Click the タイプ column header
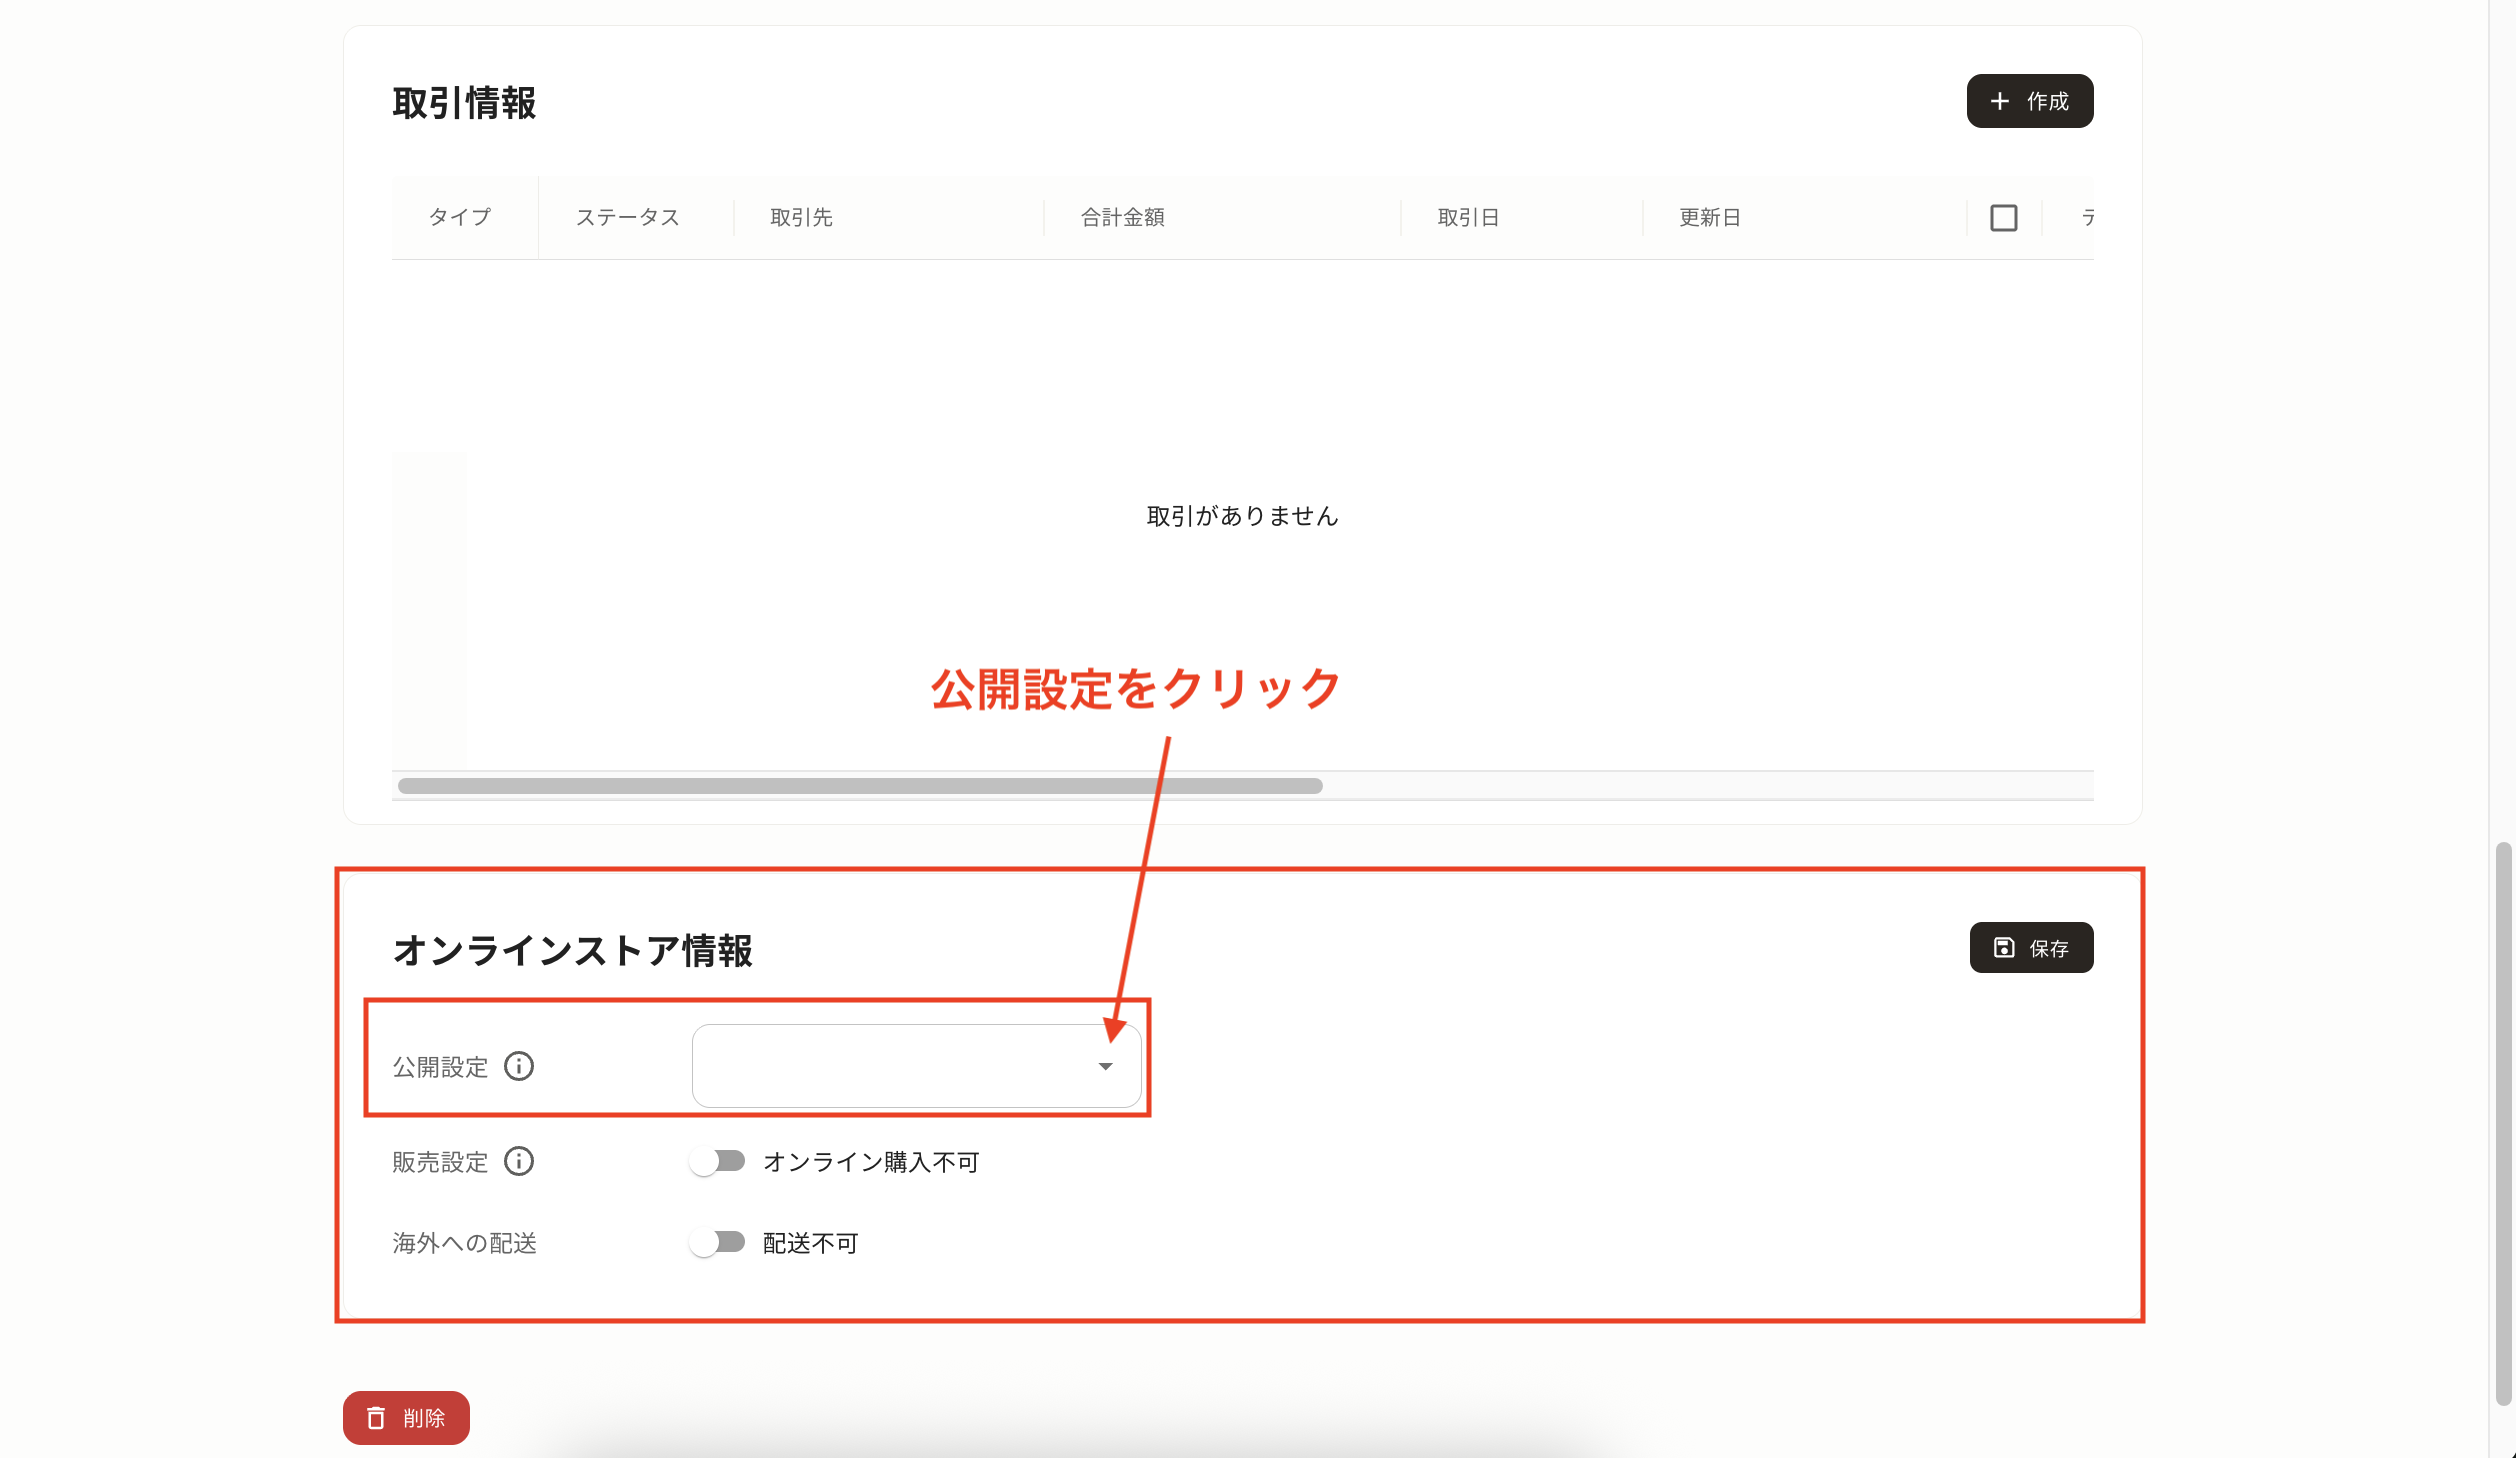This screenshot has width=2516, height=1458. 459,217
